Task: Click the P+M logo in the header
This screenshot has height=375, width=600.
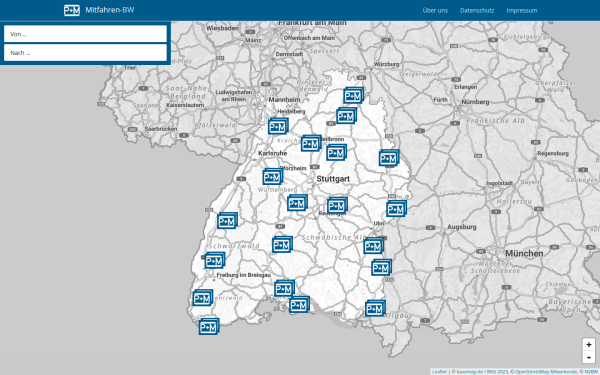Action: tap(72, 10)
